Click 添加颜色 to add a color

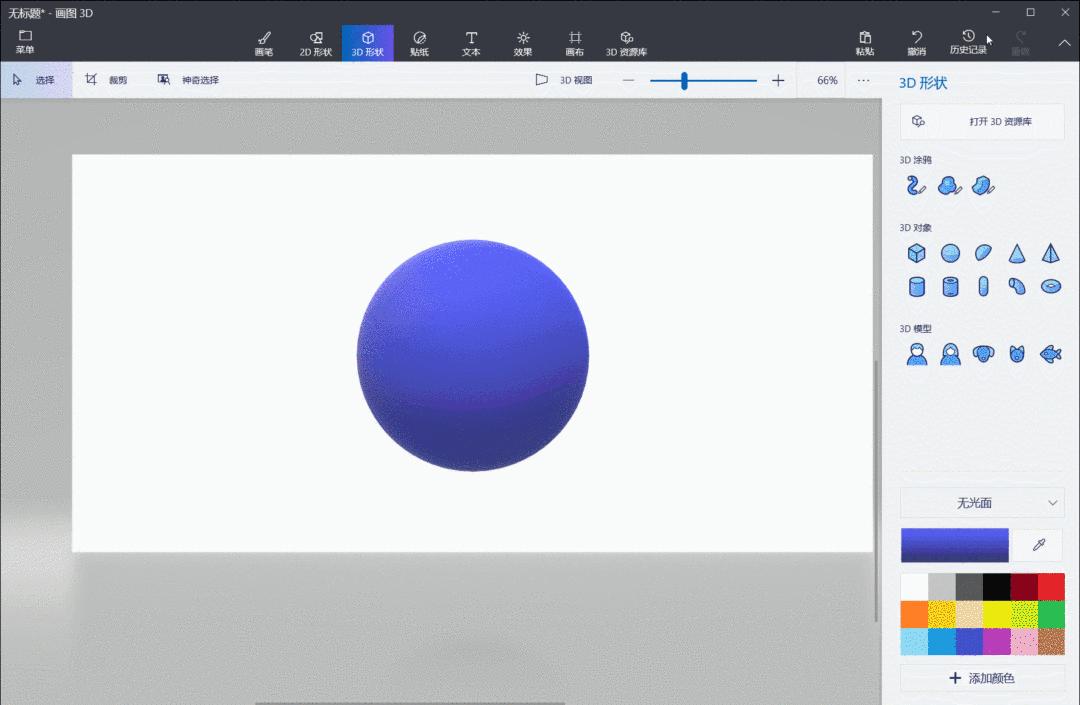(982, 678)
